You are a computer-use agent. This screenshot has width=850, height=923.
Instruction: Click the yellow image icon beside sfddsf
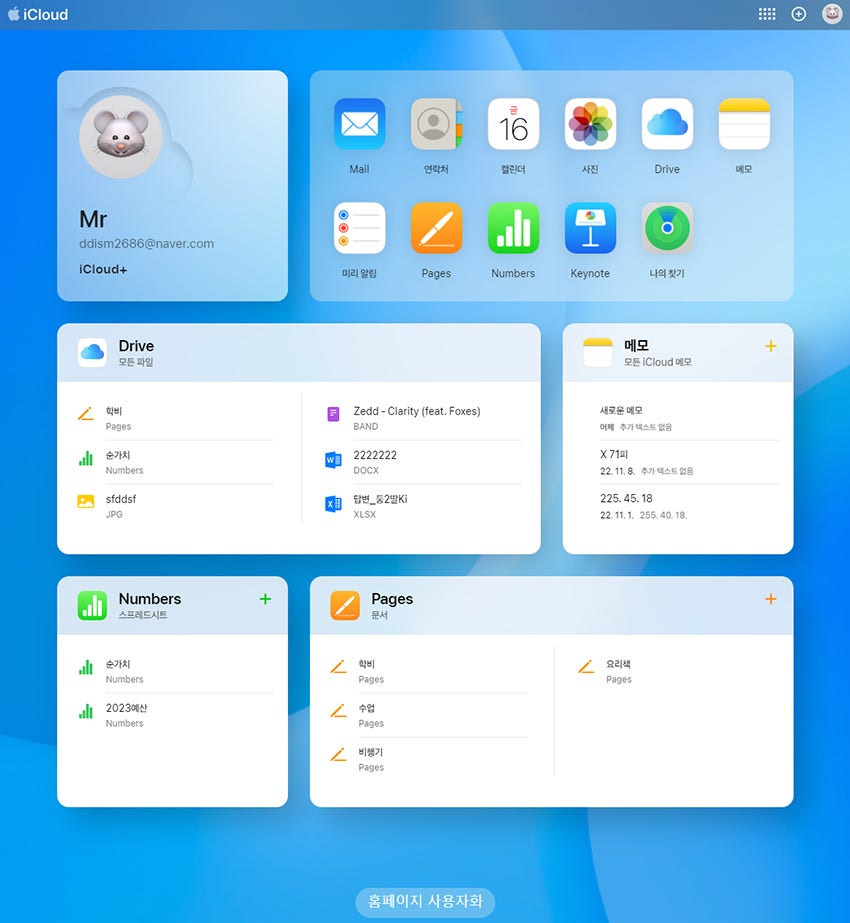pos(86,502)
